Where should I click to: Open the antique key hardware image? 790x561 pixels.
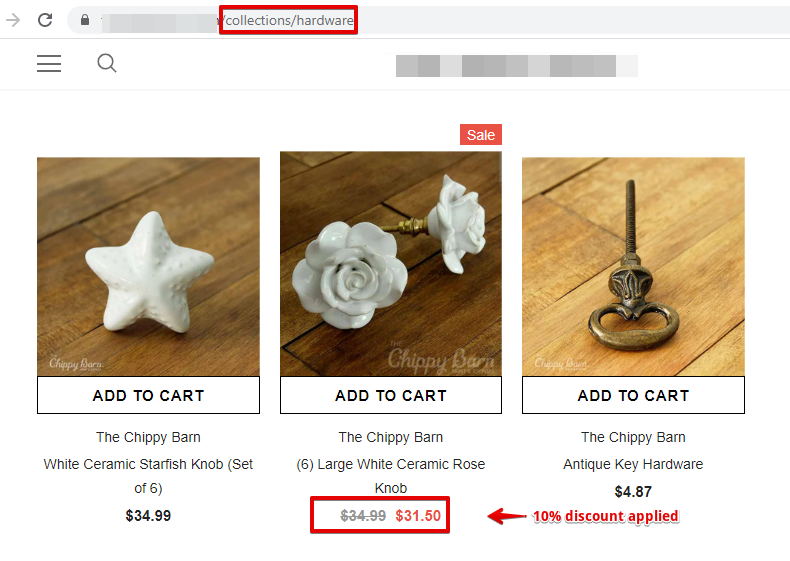tap(633, 267)
